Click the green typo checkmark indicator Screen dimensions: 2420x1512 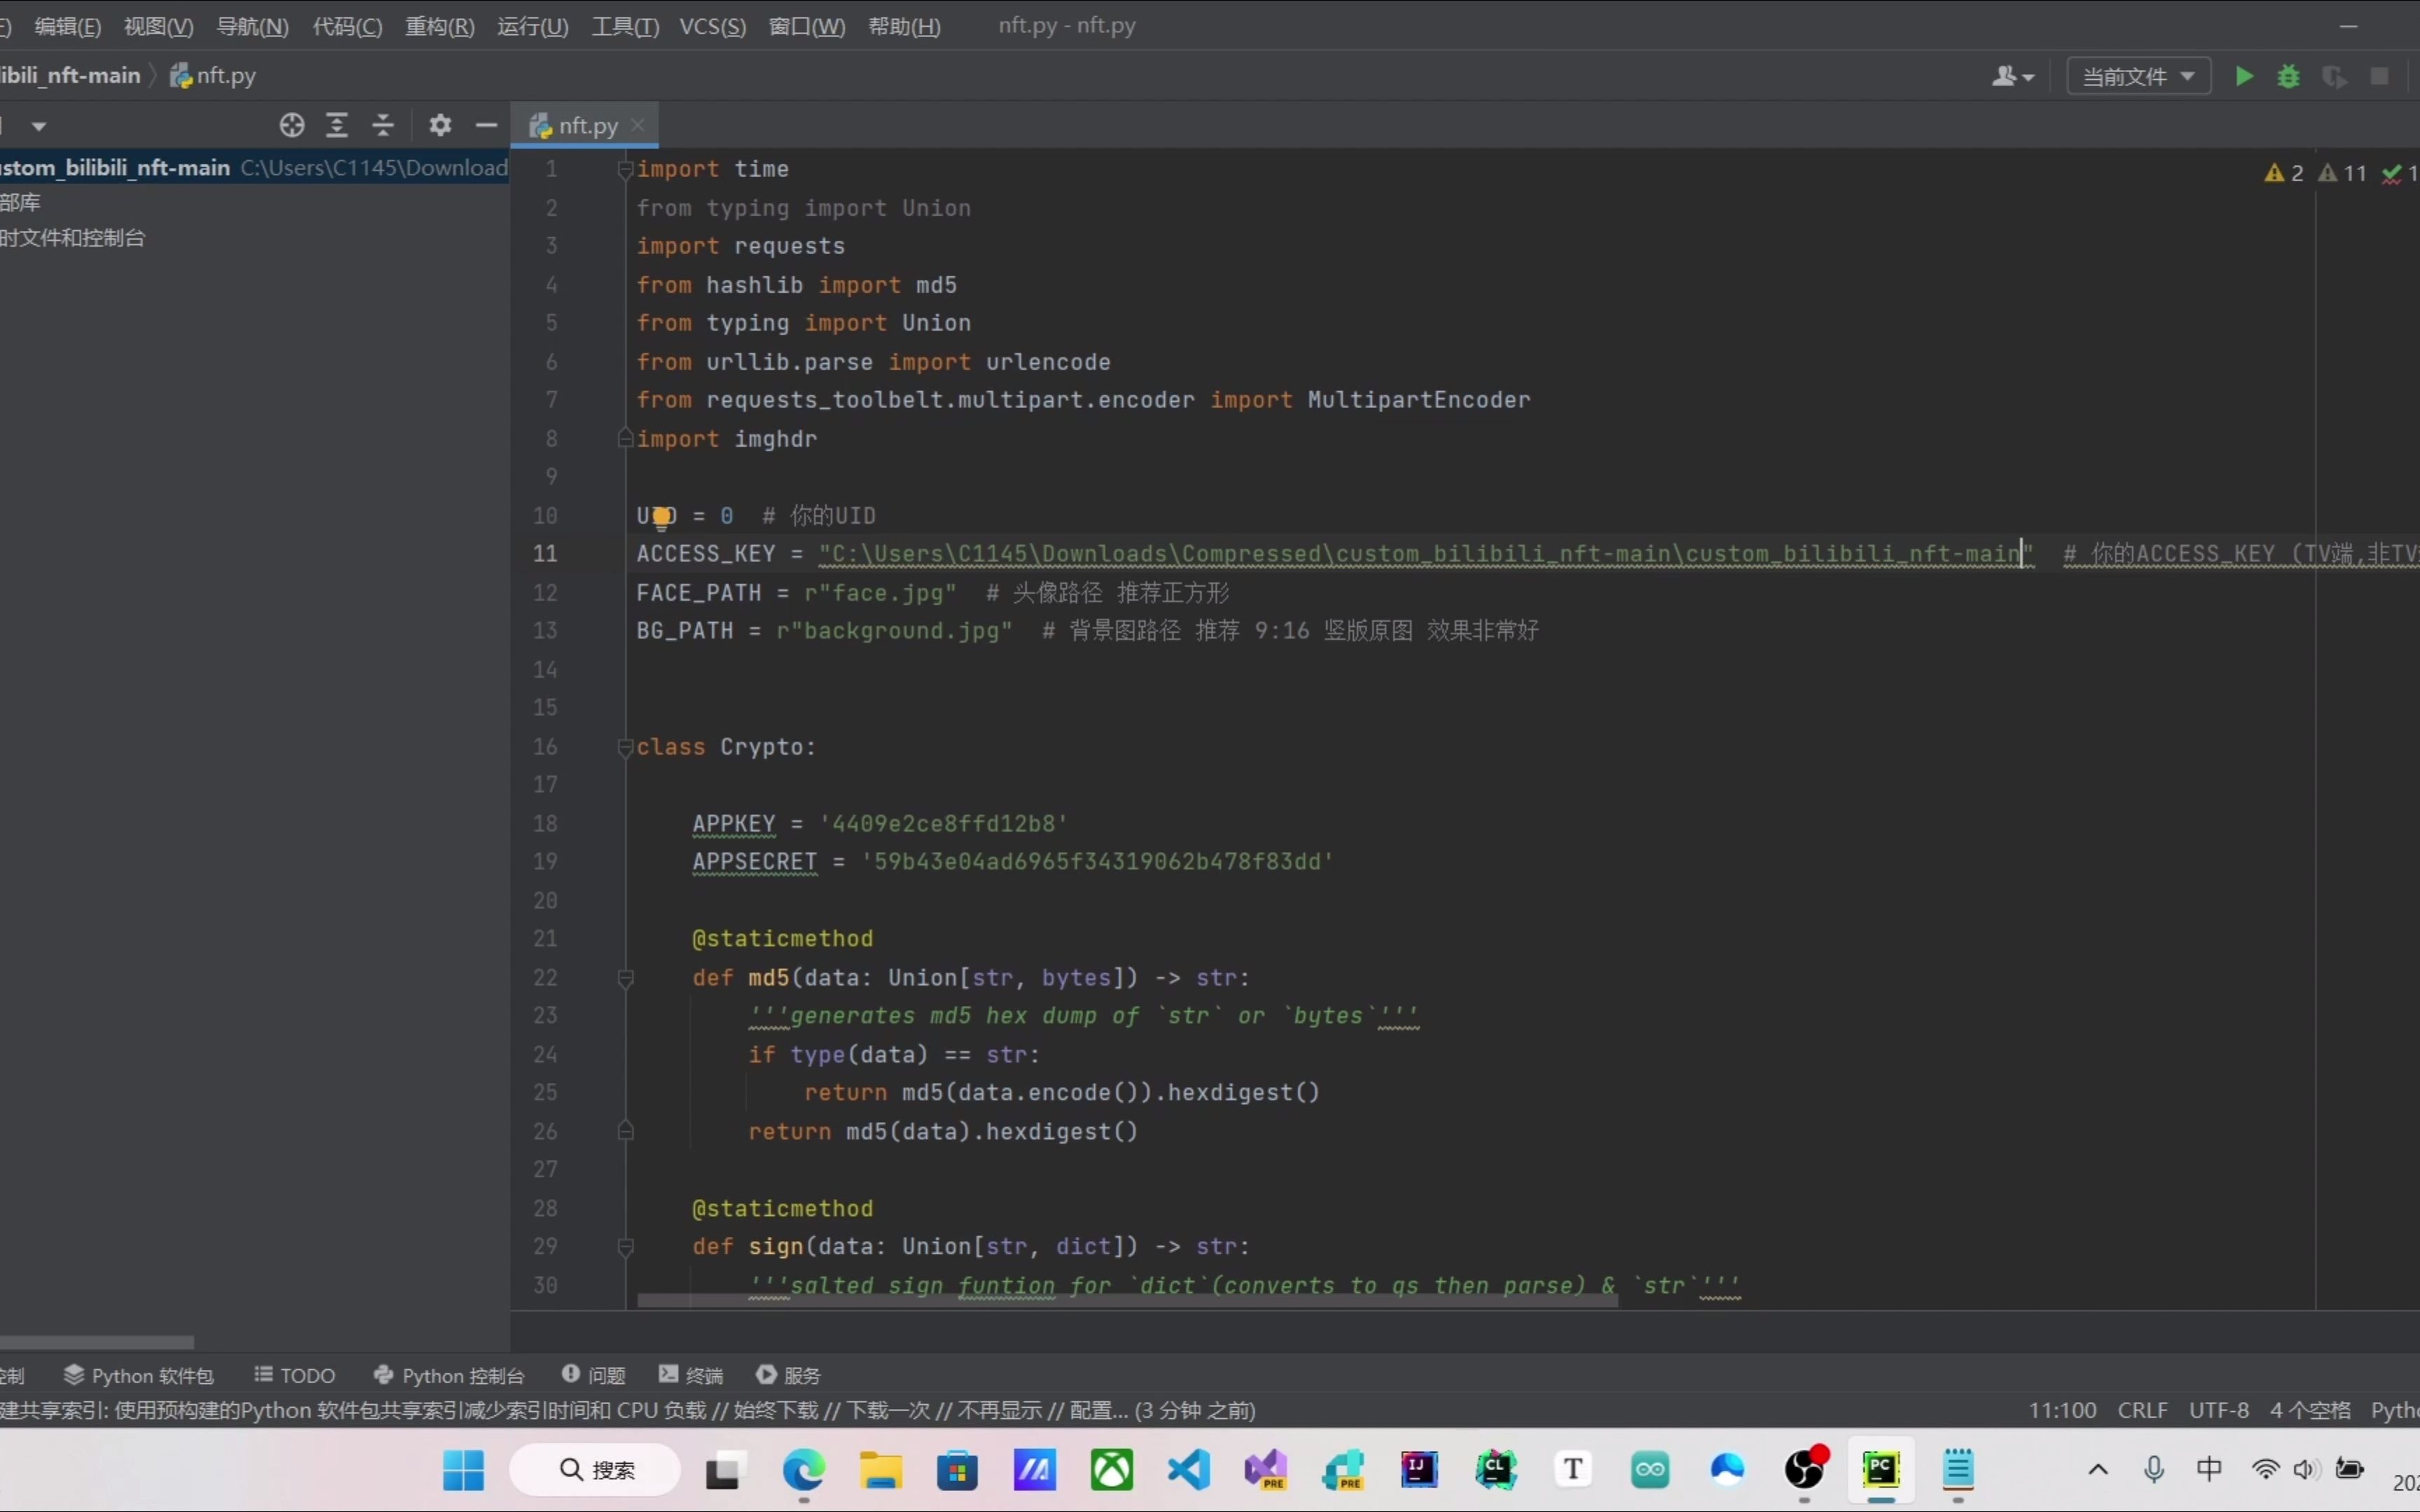click(2400, 173)
